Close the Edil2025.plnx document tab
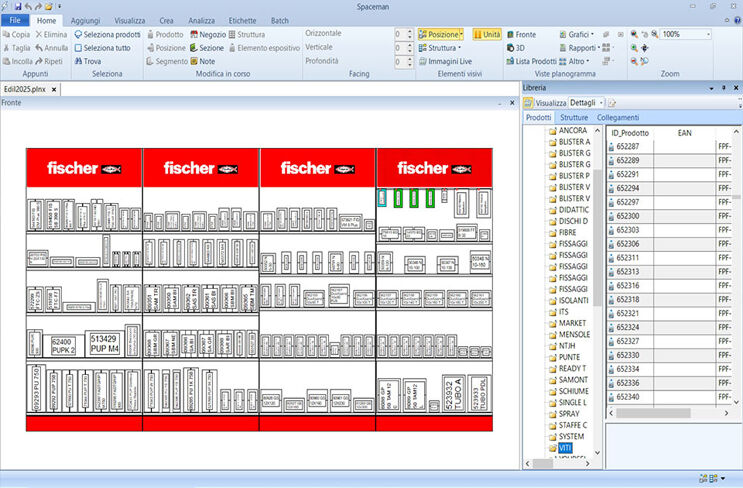 point(54,89)
